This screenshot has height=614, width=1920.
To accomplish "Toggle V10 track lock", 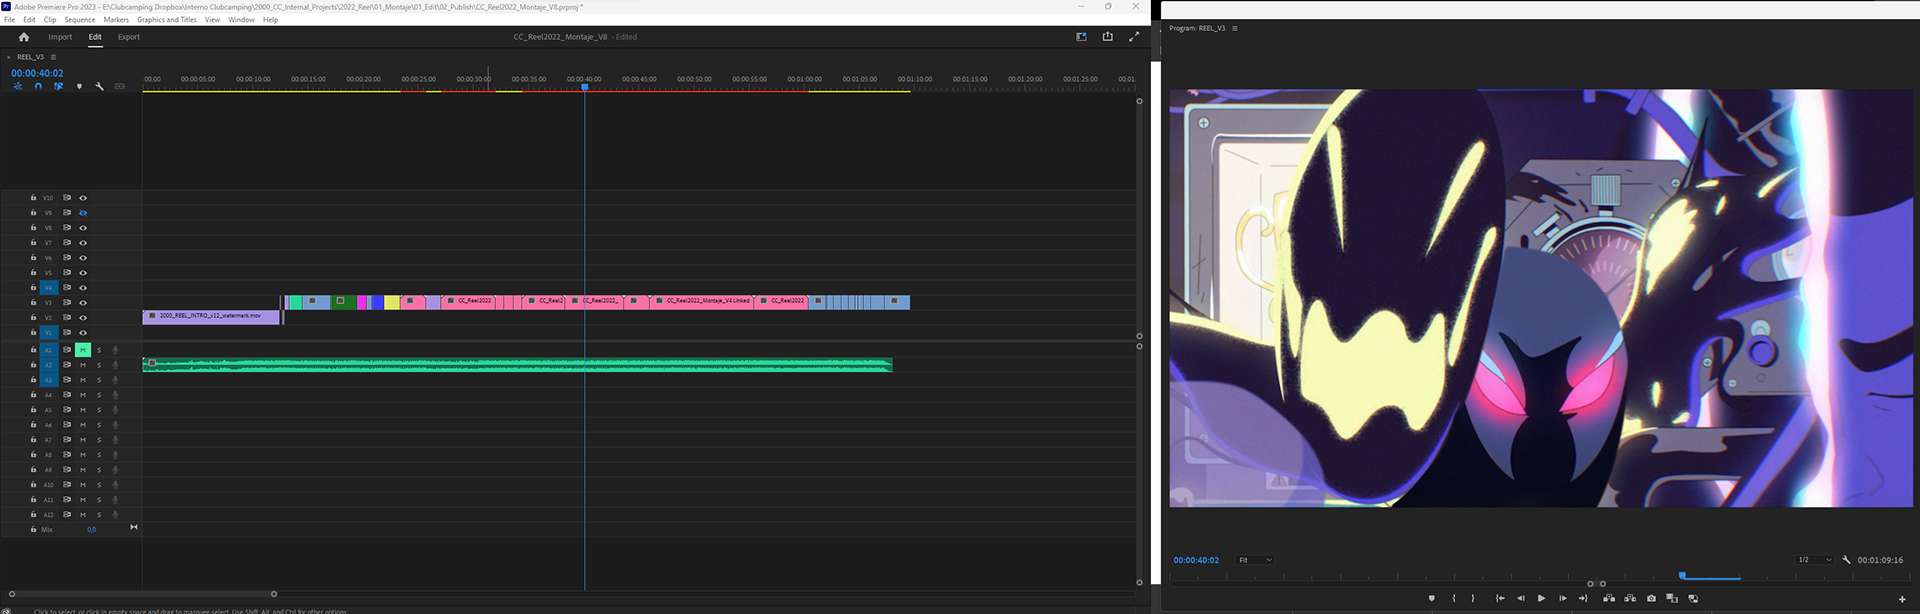I will pyautogui.click(x=33, y=198).
